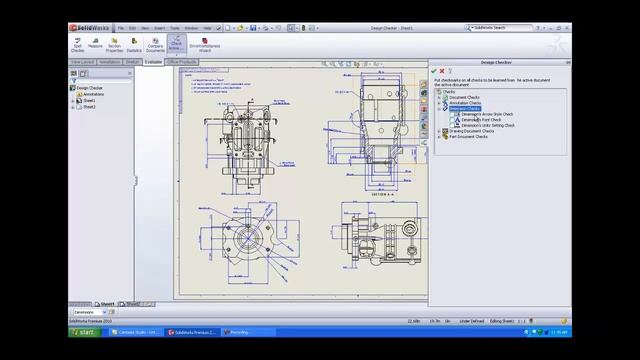Cancel Design Checker with red X
Screen dimensions: 640x360
tap(442, 71)
